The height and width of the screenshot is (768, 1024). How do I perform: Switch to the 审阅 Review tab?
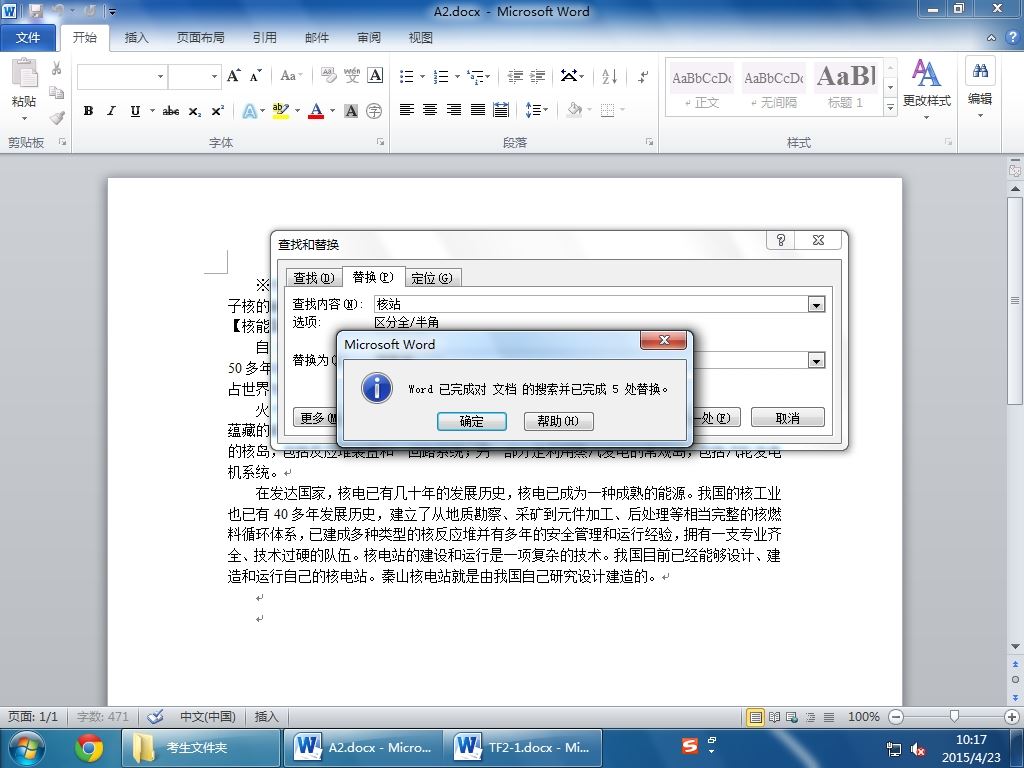click(x=369, y=37)
